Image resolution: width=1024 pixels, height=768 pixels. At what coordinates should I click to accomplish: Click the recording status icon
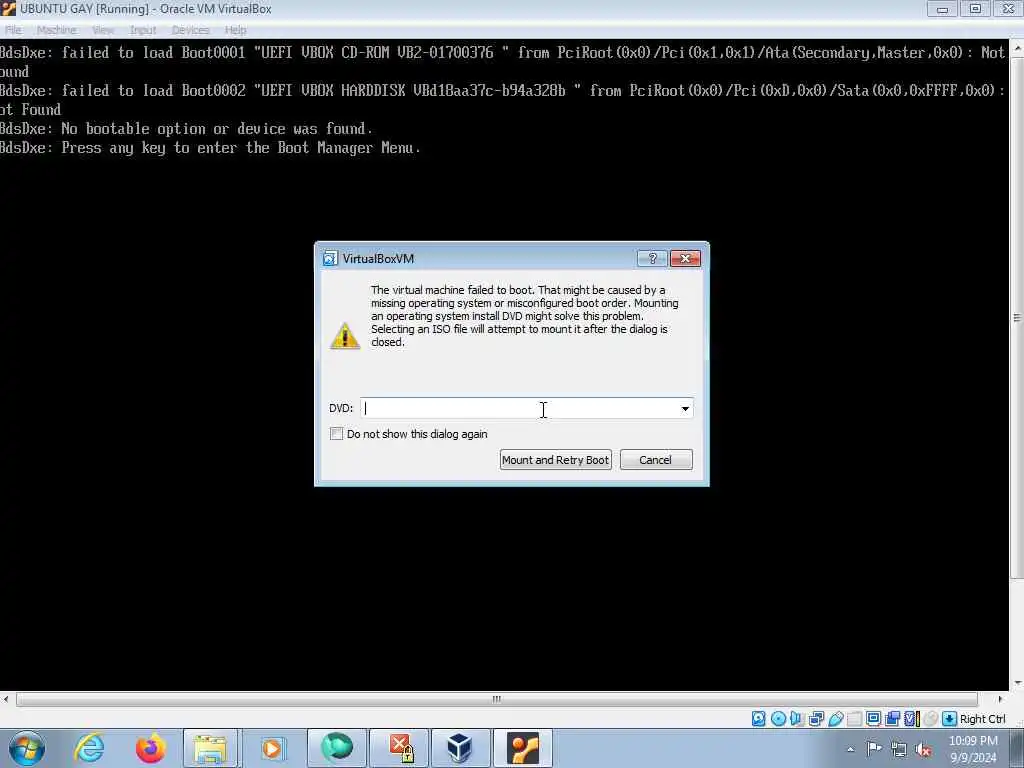[893, 719]
